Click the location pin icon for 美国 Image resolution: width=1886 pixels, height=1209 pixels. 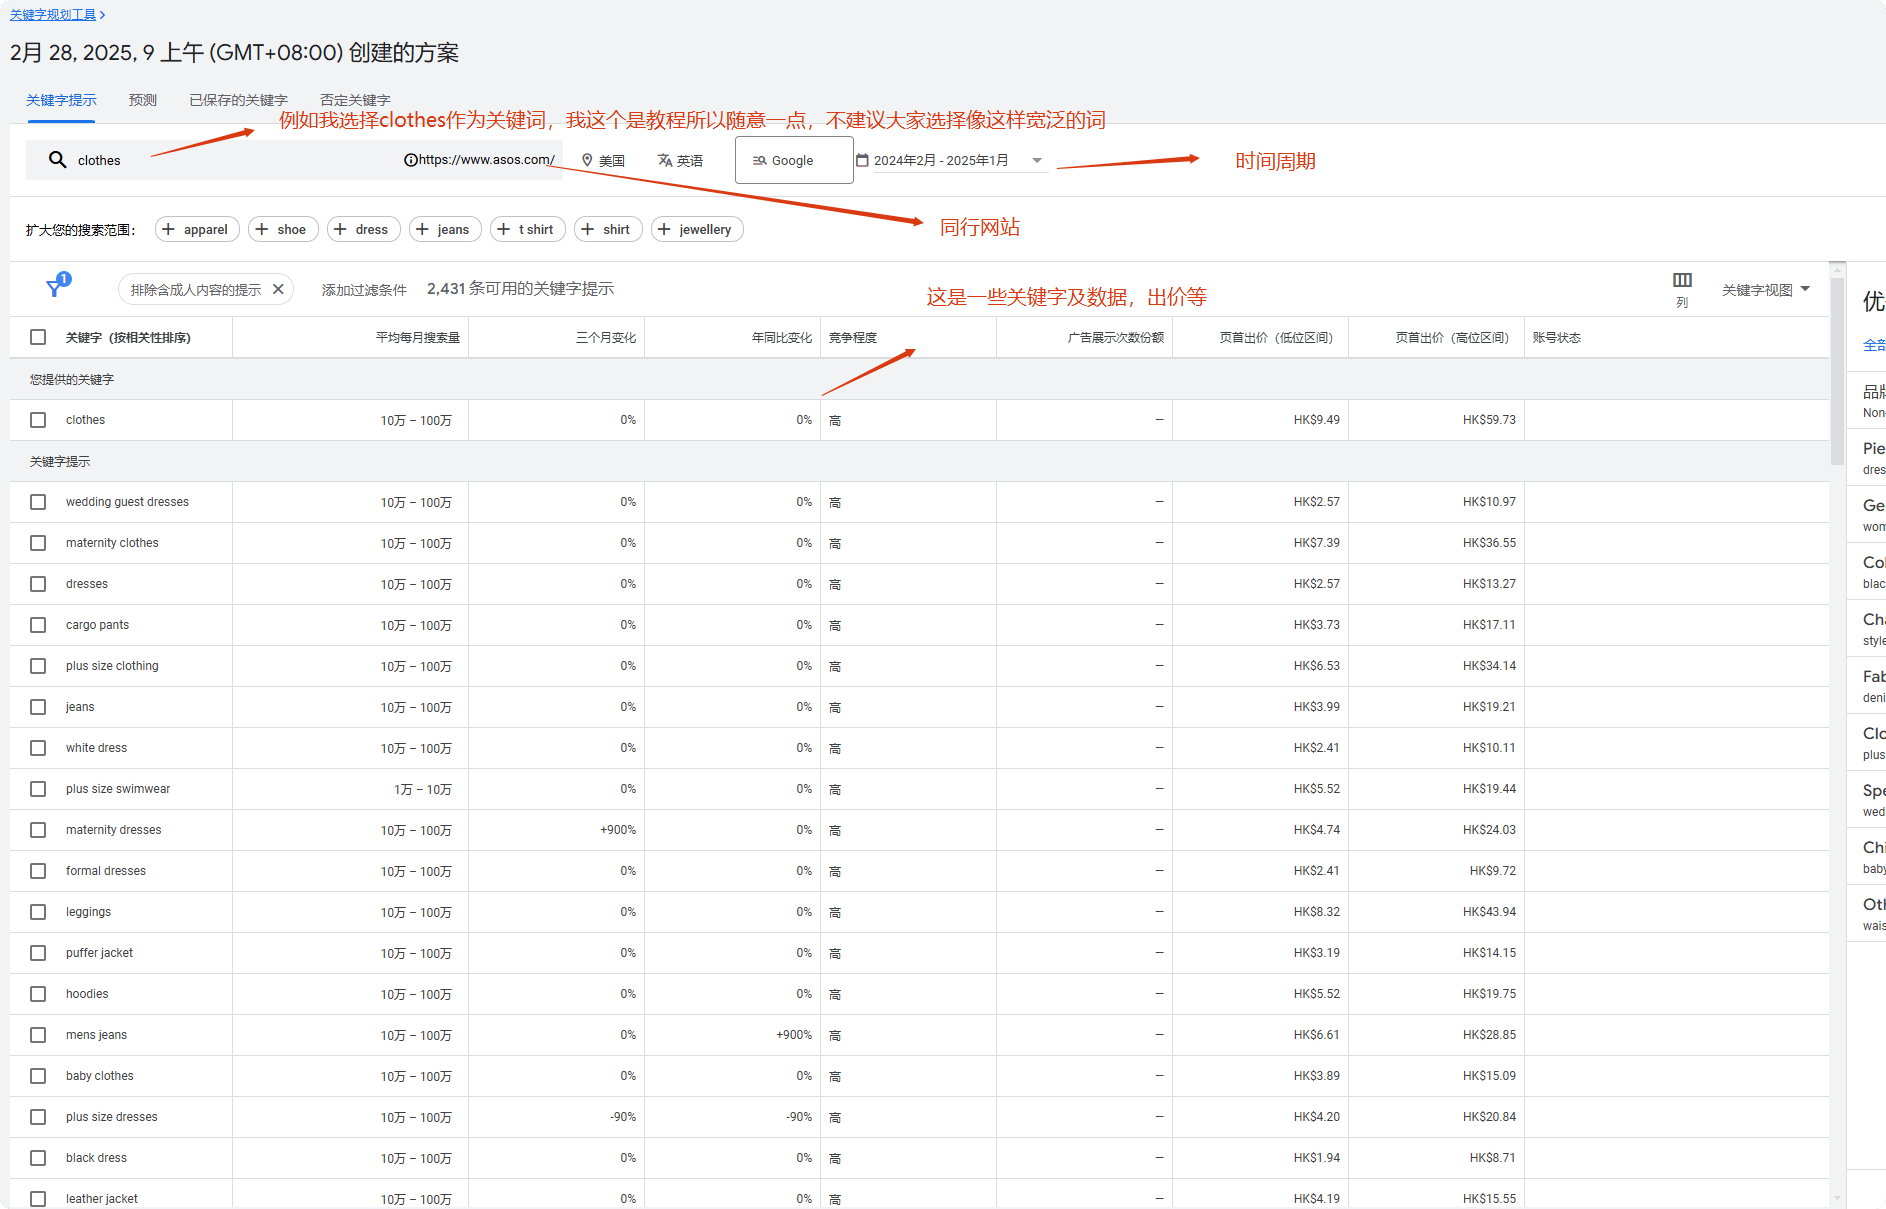588,160
